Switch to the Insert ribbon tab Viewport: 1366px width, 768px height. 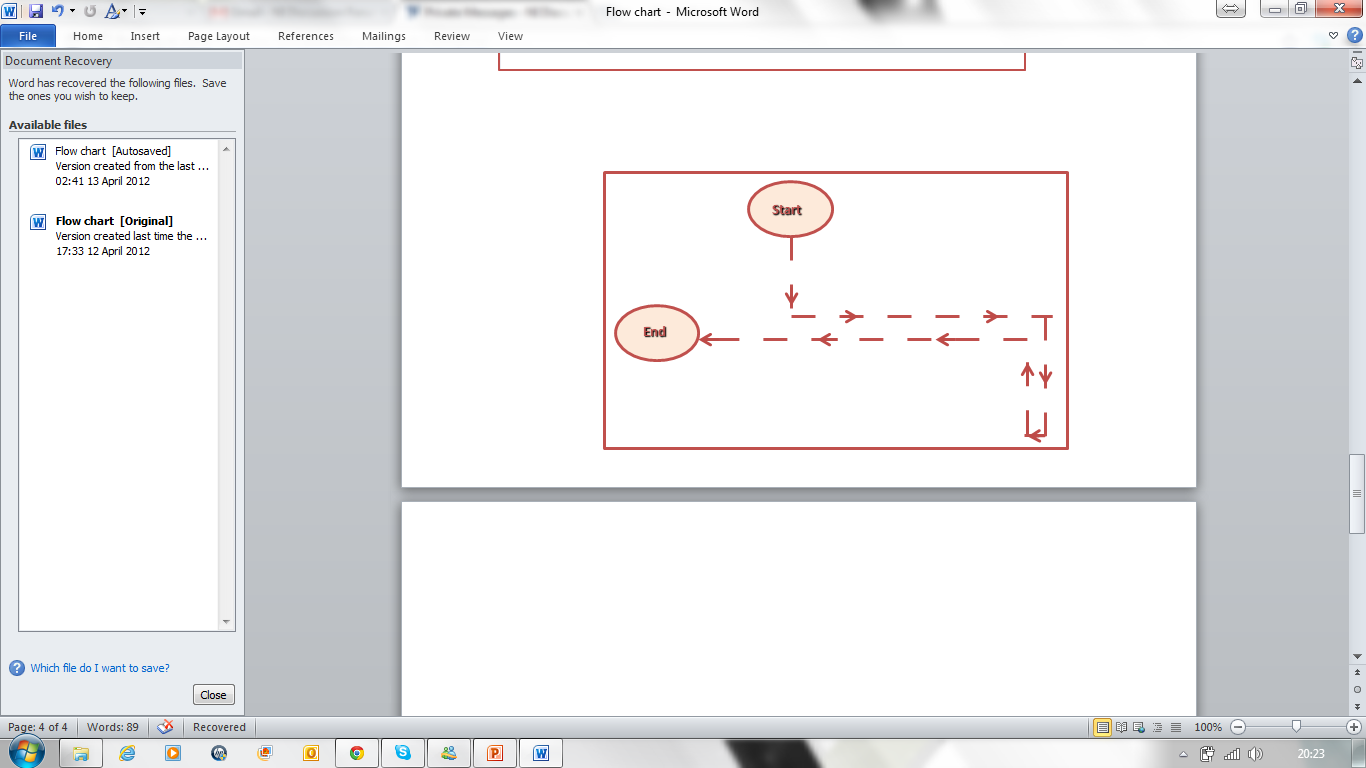tap(145, 36)
